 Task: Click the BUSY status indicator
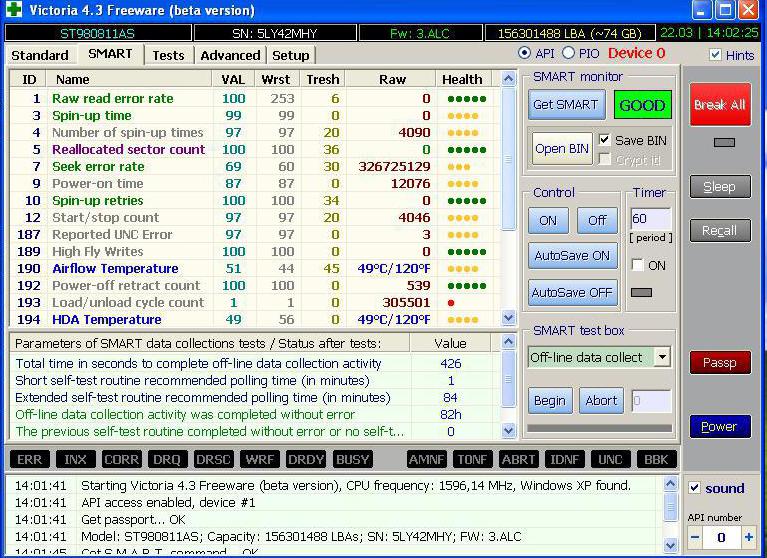[353, 459]
